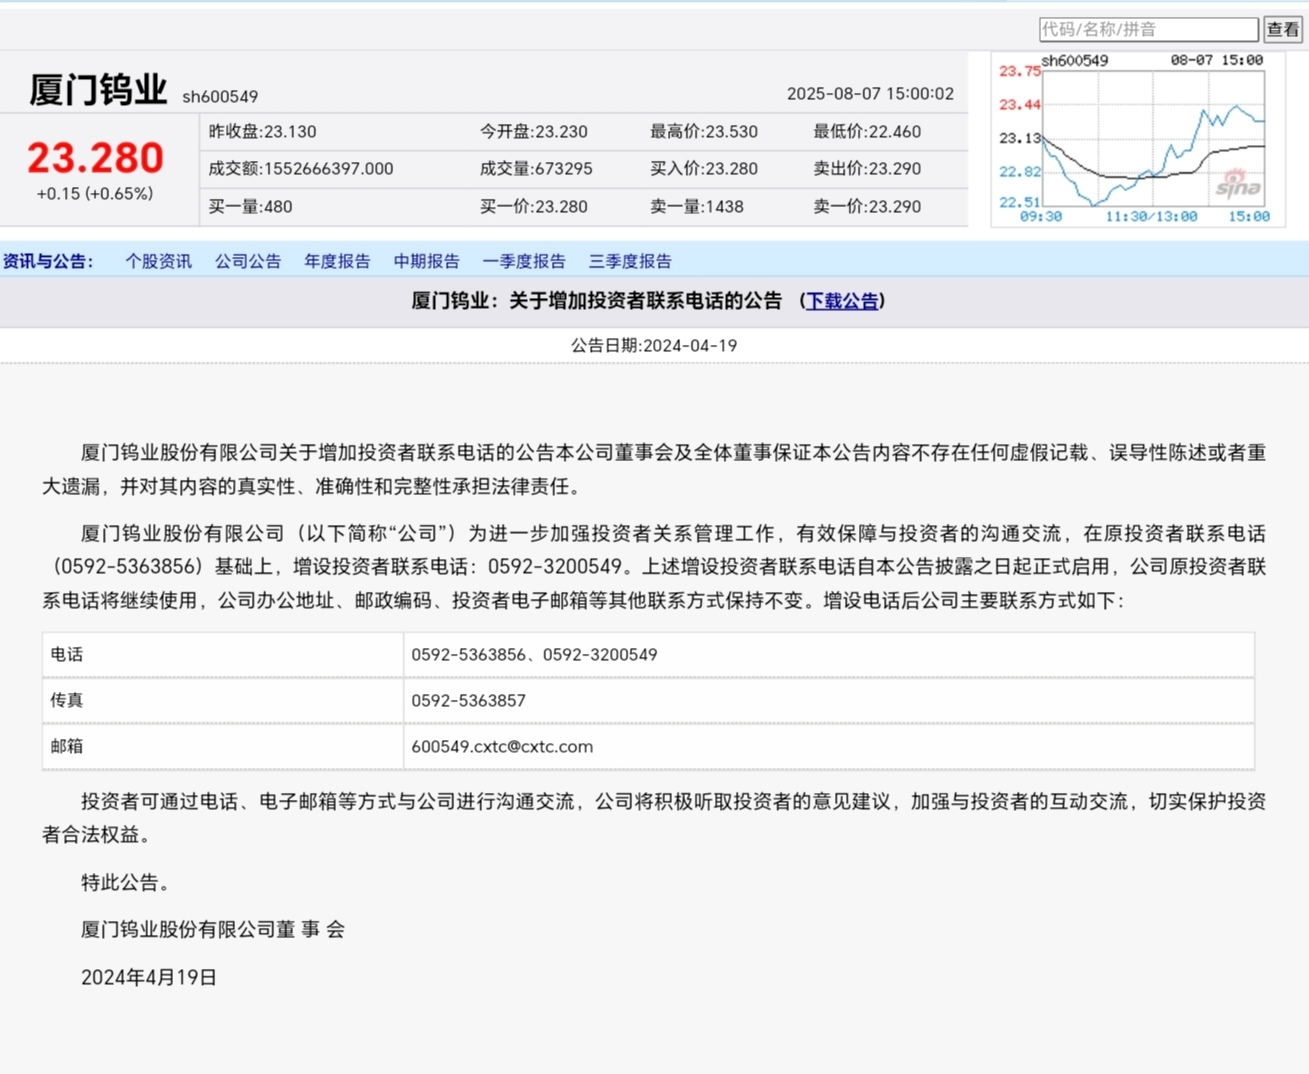Click the 厦门钨业 stock name heading
This screenshot has width=1309, height=1074.
[98, 90]
